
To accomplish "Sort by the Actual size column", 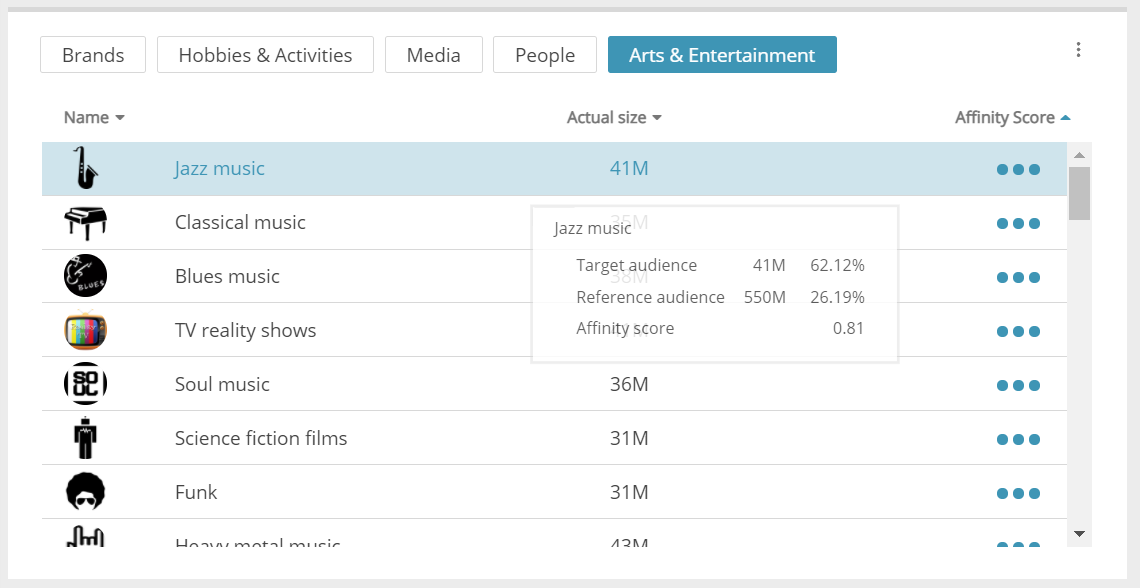I will 614,117.
